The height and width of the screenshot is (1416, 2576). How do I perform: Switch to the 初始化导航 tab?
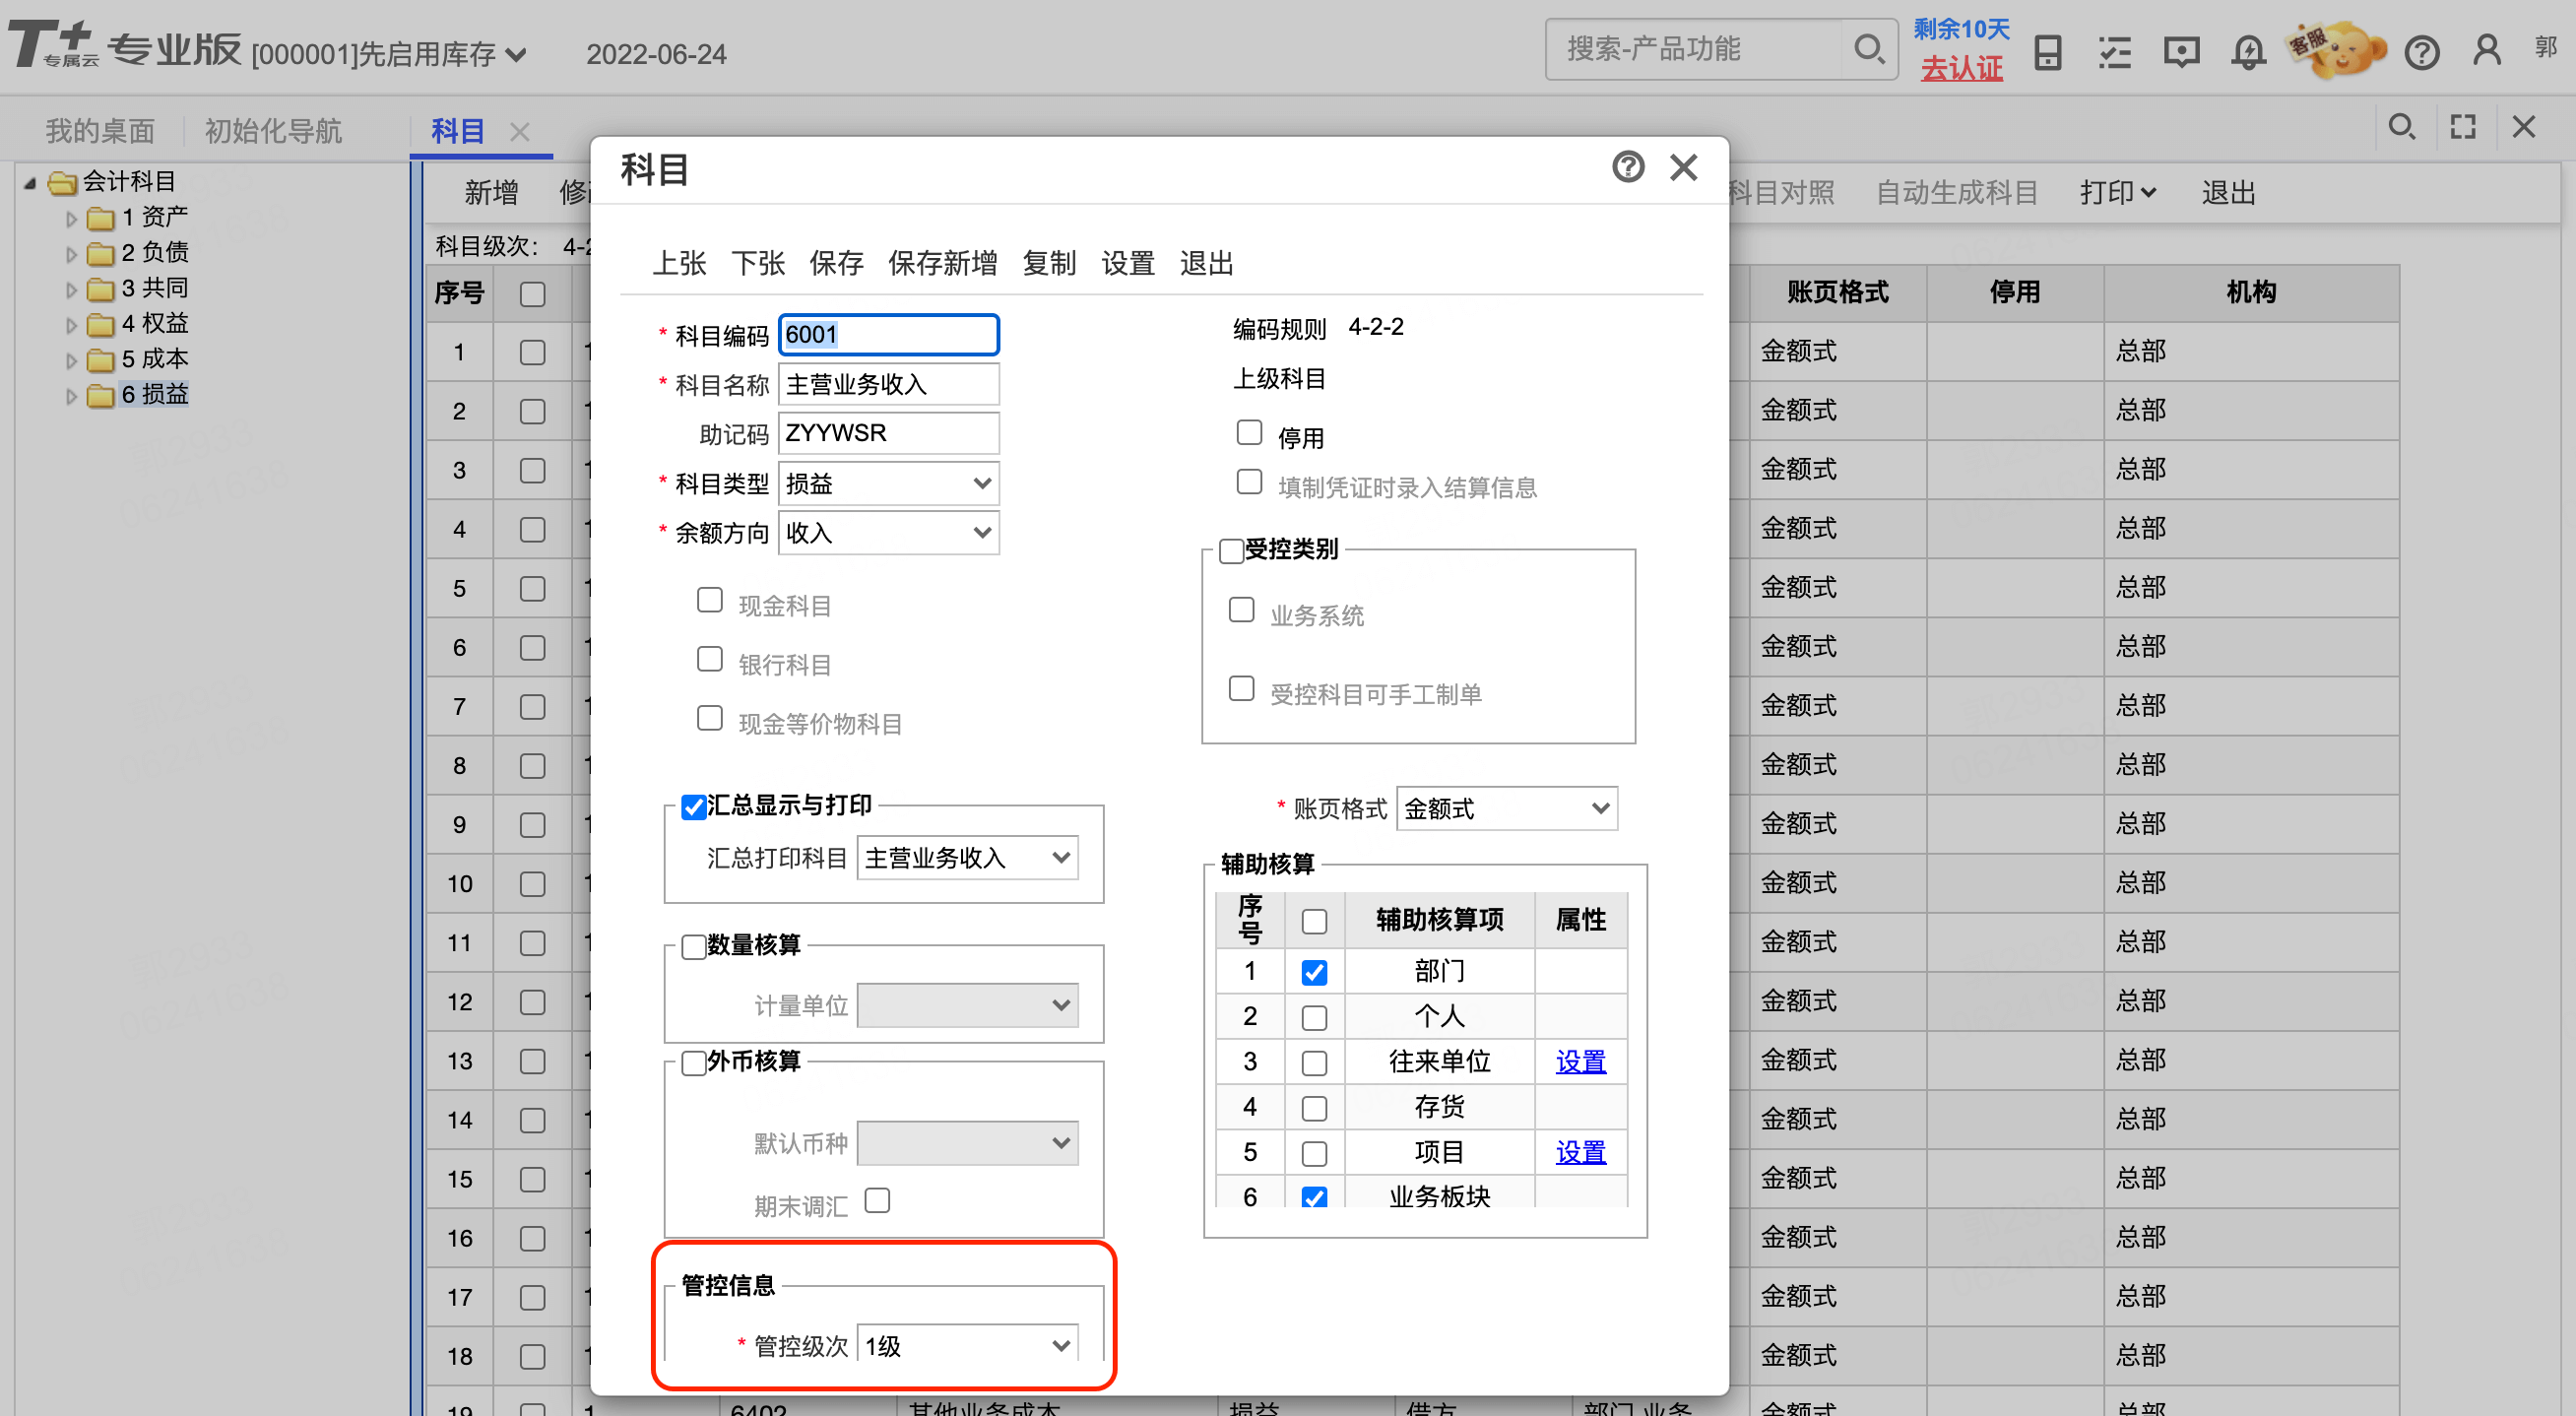273,131
